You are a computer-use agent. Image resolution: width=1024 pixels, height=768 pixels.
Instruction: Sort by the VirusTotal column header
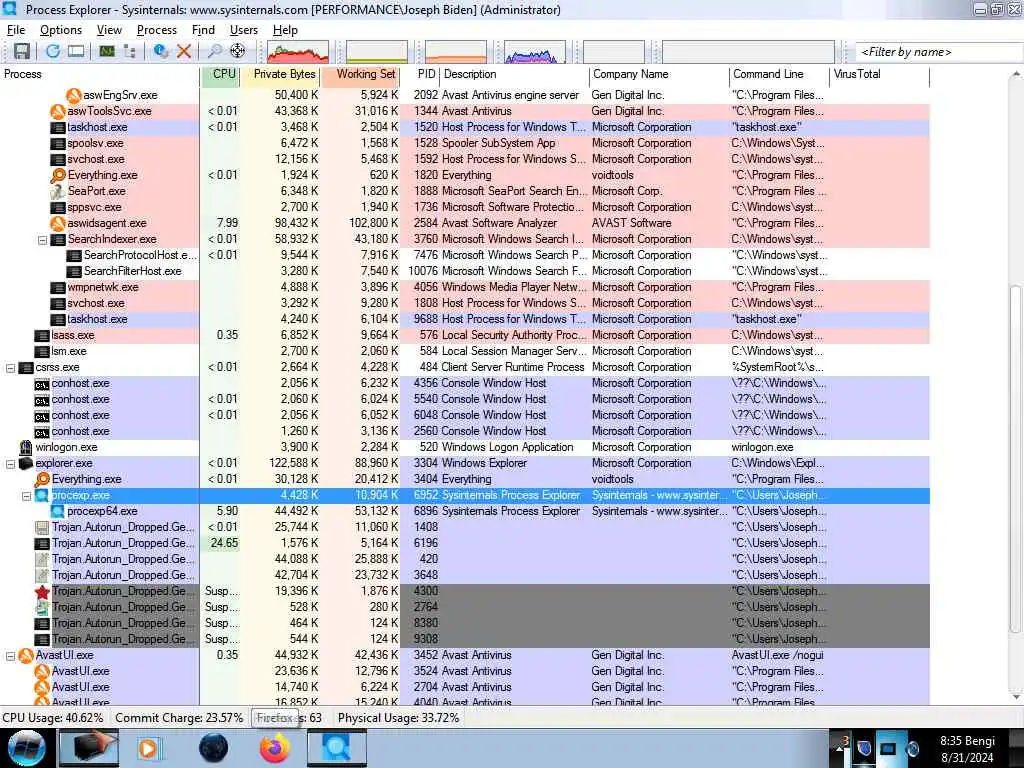pyautogui.click(x=880, y=74)
